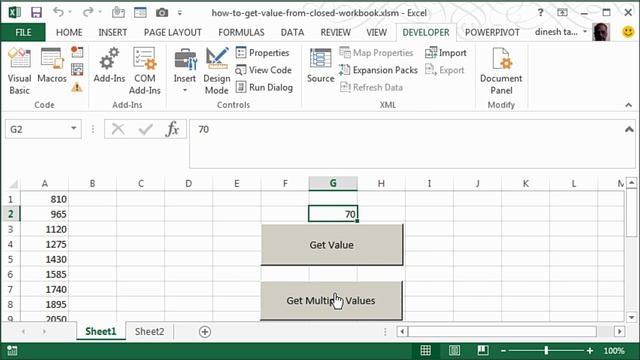
Task: Click Expansion Packs
Action: [378, 70]
